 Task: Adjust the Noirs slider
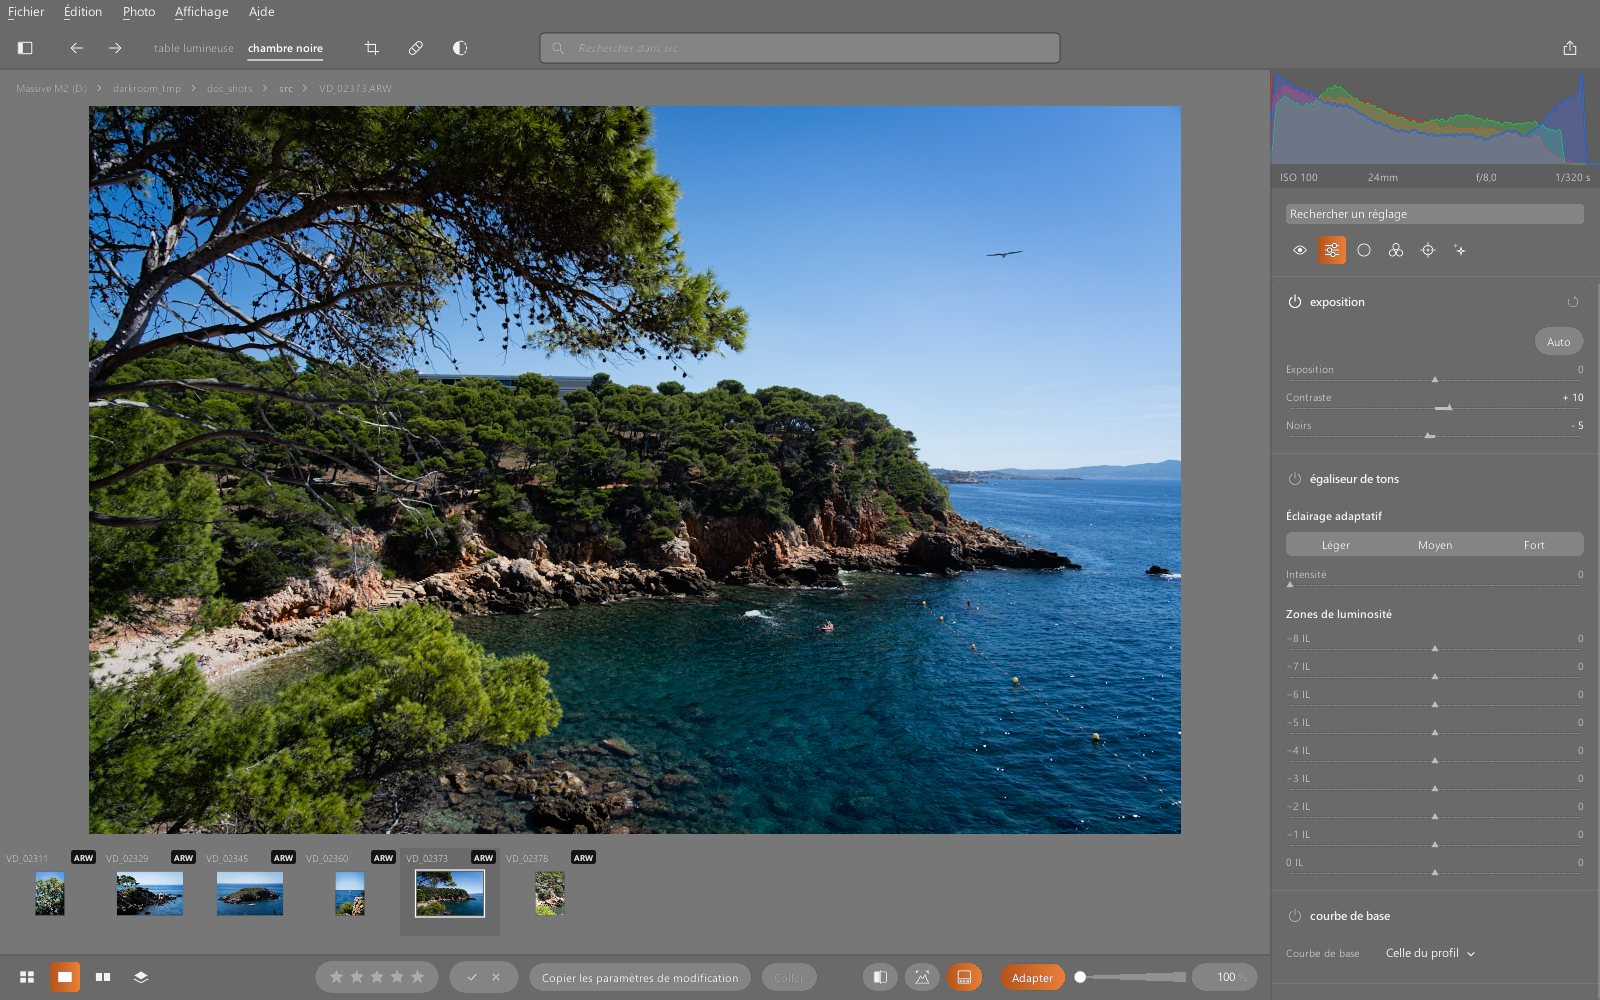click(x=1435, y=436)
